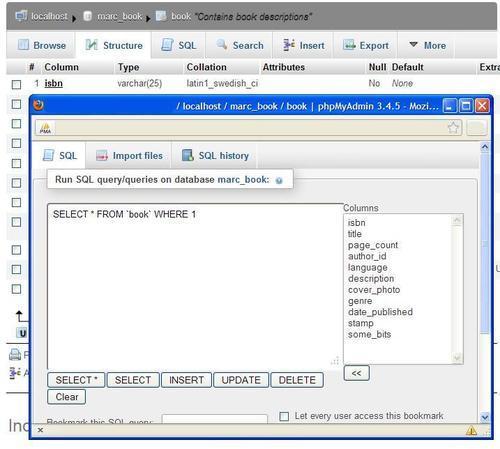The image size is (500, 449).
Task: Open the Import files tab
Action: [x=129, y=156]
